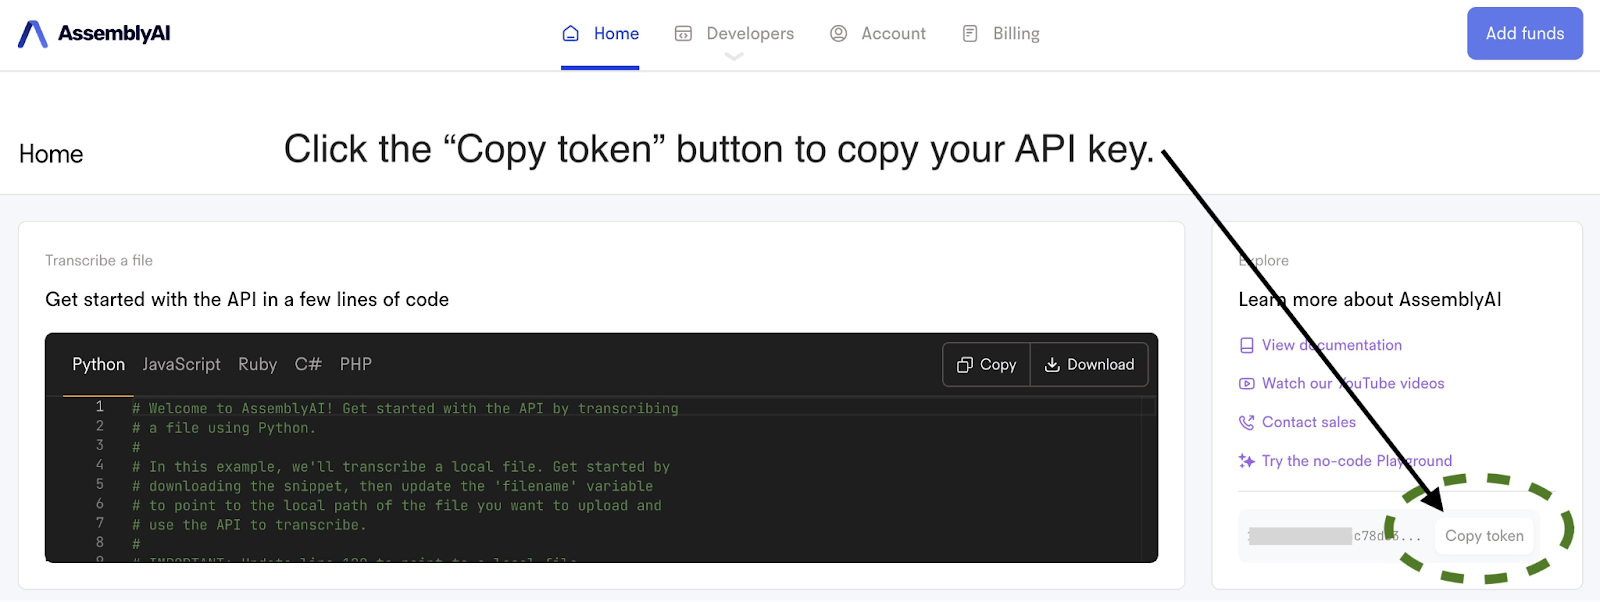Click the masked API token field
1600x602 pixels.
1335,537
